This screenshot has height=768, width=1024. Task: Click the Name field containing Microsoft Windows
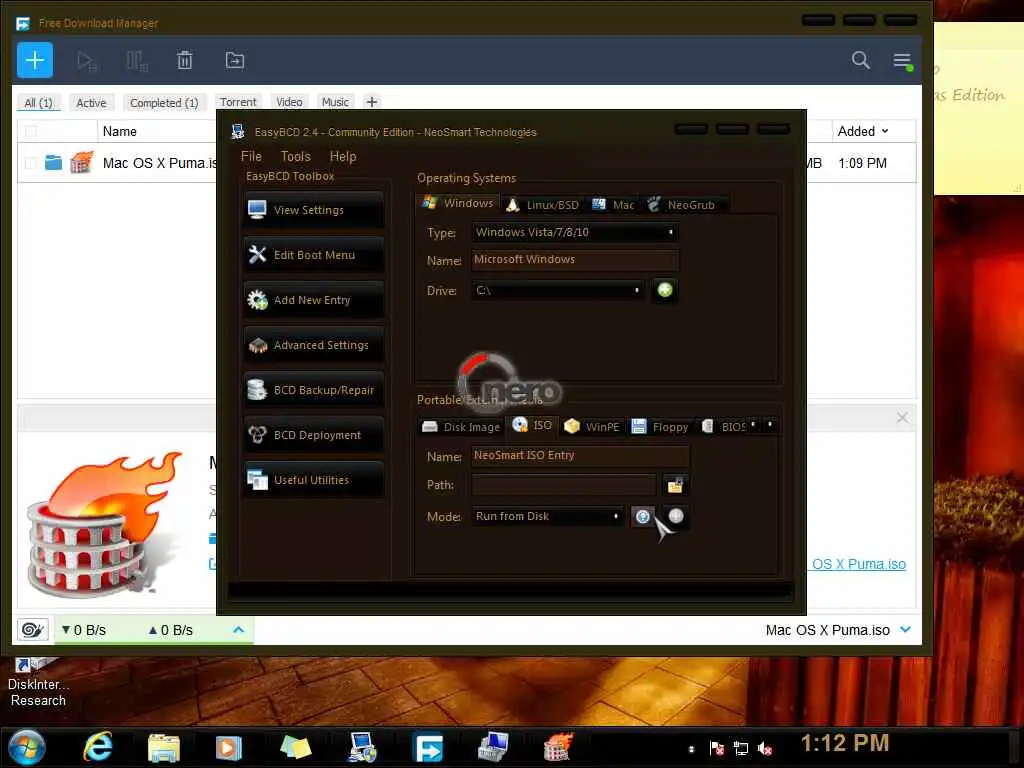coord(575,259)
